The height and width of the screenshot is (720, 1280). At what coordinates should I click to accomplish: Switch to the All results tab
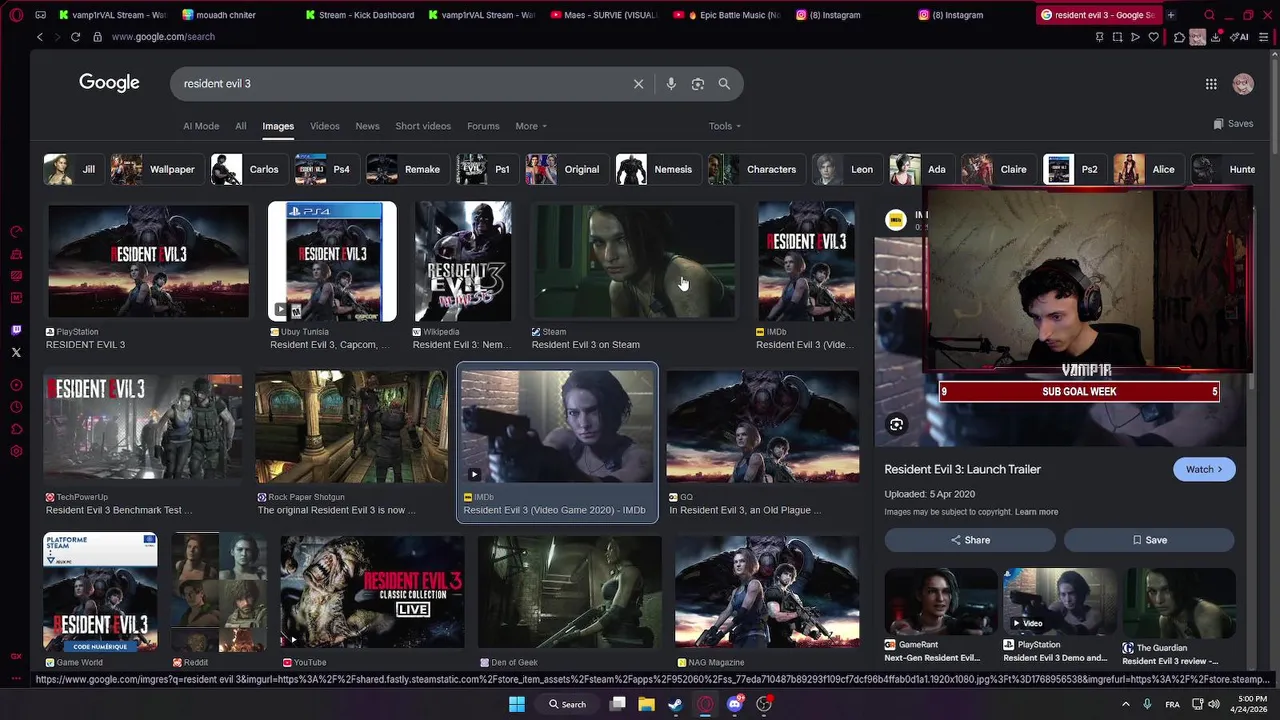241,126
